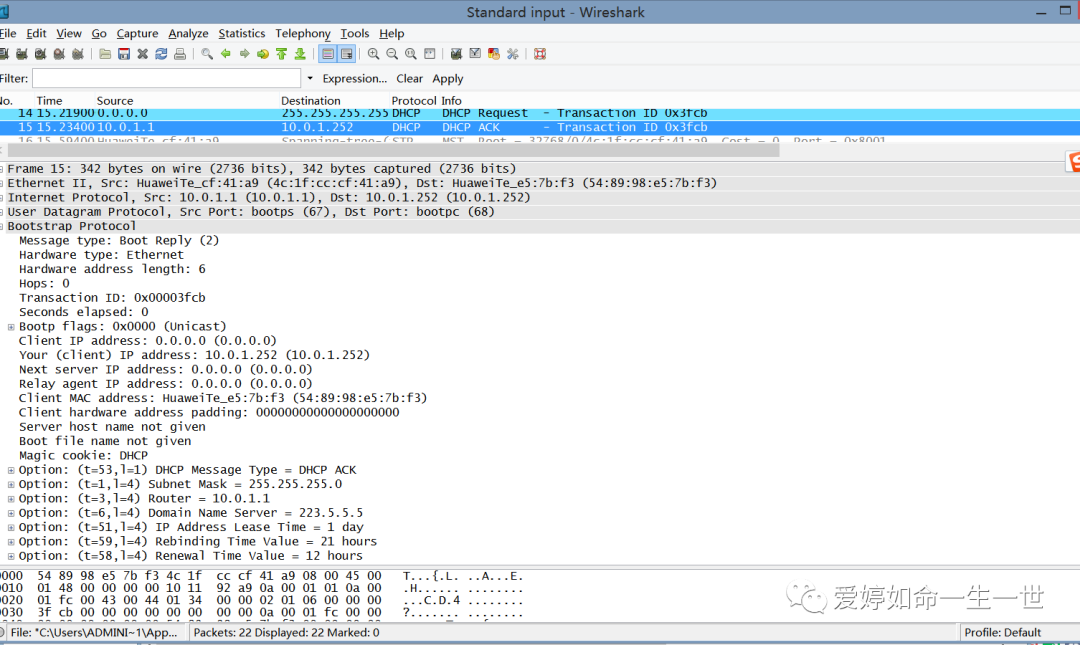Open the Edit menu
This screenshot has width=1080, height=645.
tap(37, 33)
